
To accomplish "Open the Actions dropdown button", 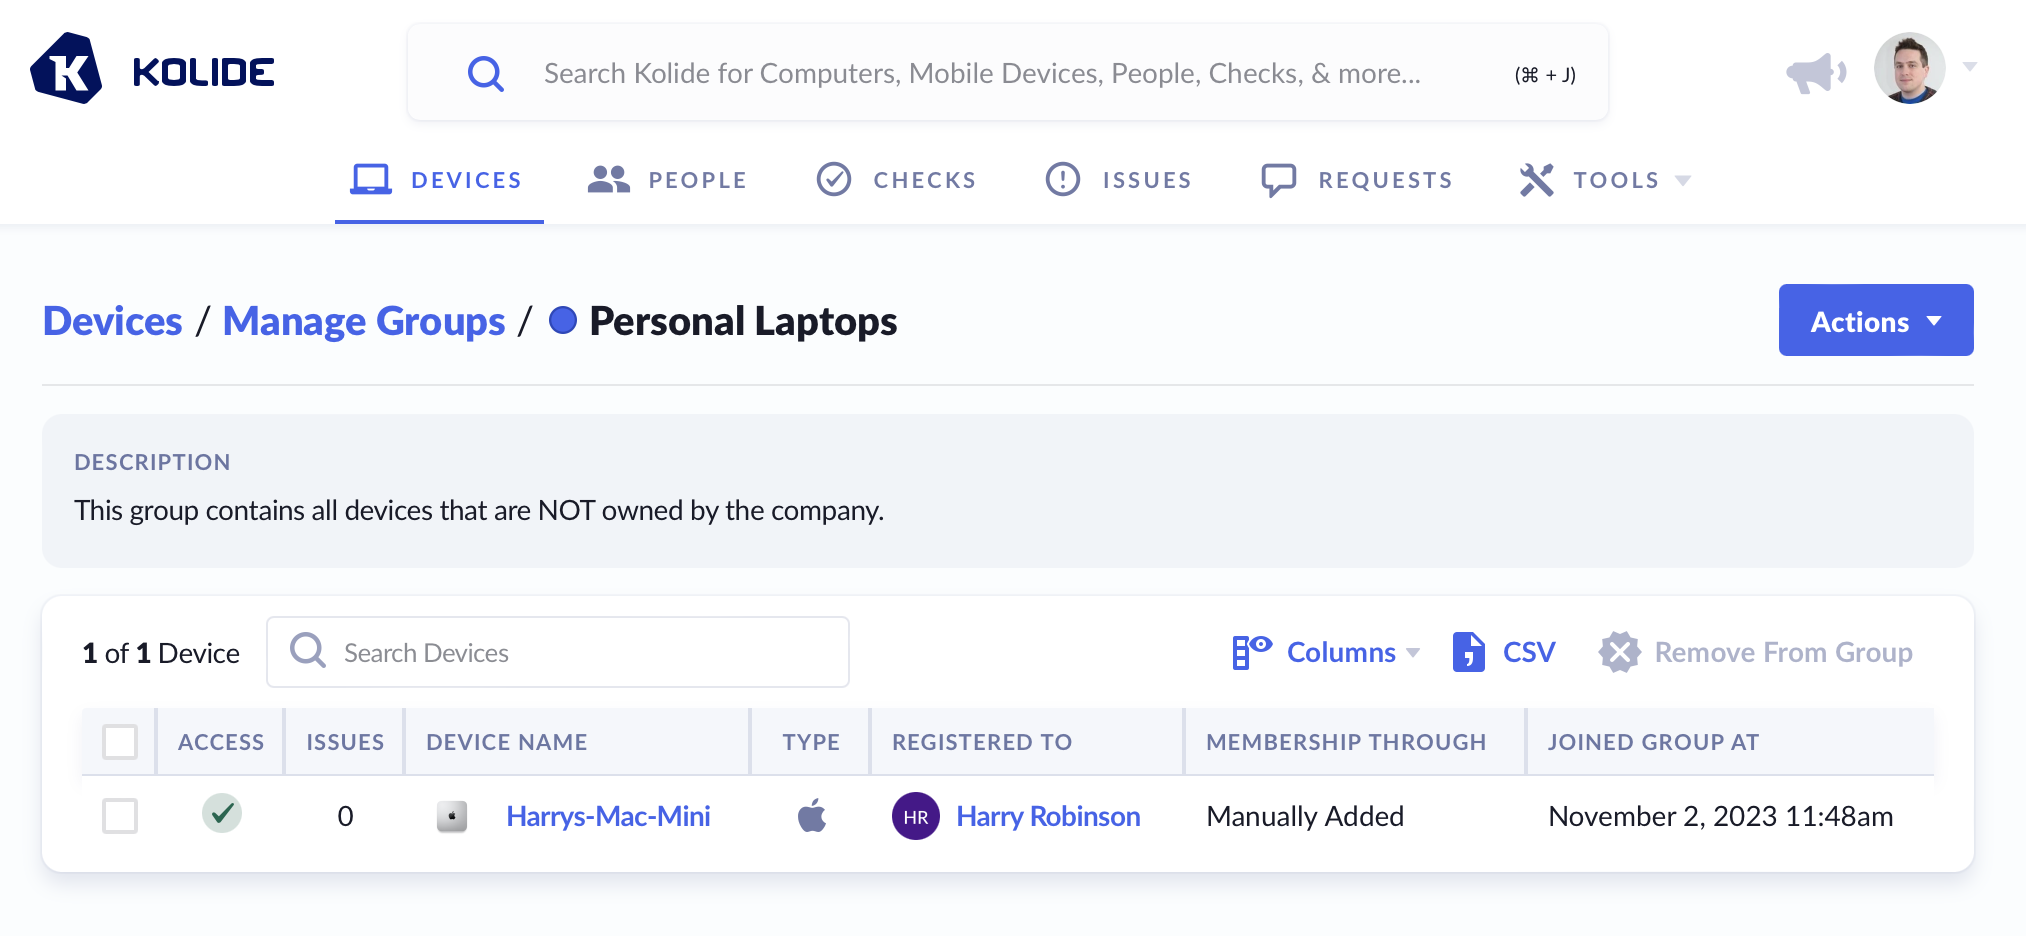I will [x=1875, y=321].
